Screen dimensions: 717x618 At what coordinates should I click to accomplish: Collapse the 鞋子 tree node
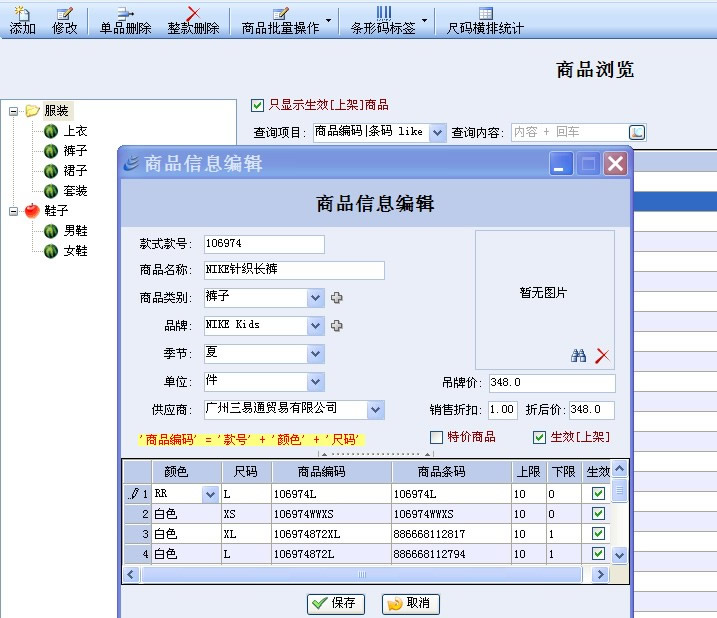pyautogui.click(x=13, y=211)
